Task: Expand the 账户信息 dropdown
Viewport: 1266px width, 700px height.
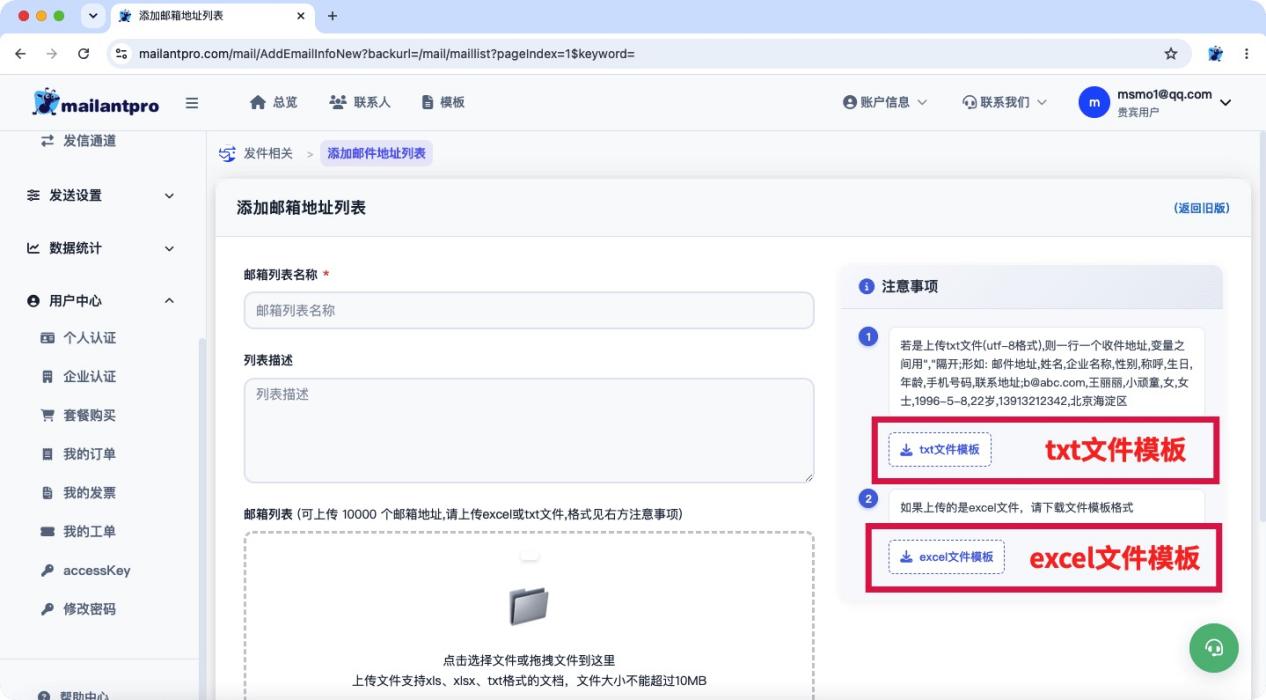Action: [x=885, y=102]
